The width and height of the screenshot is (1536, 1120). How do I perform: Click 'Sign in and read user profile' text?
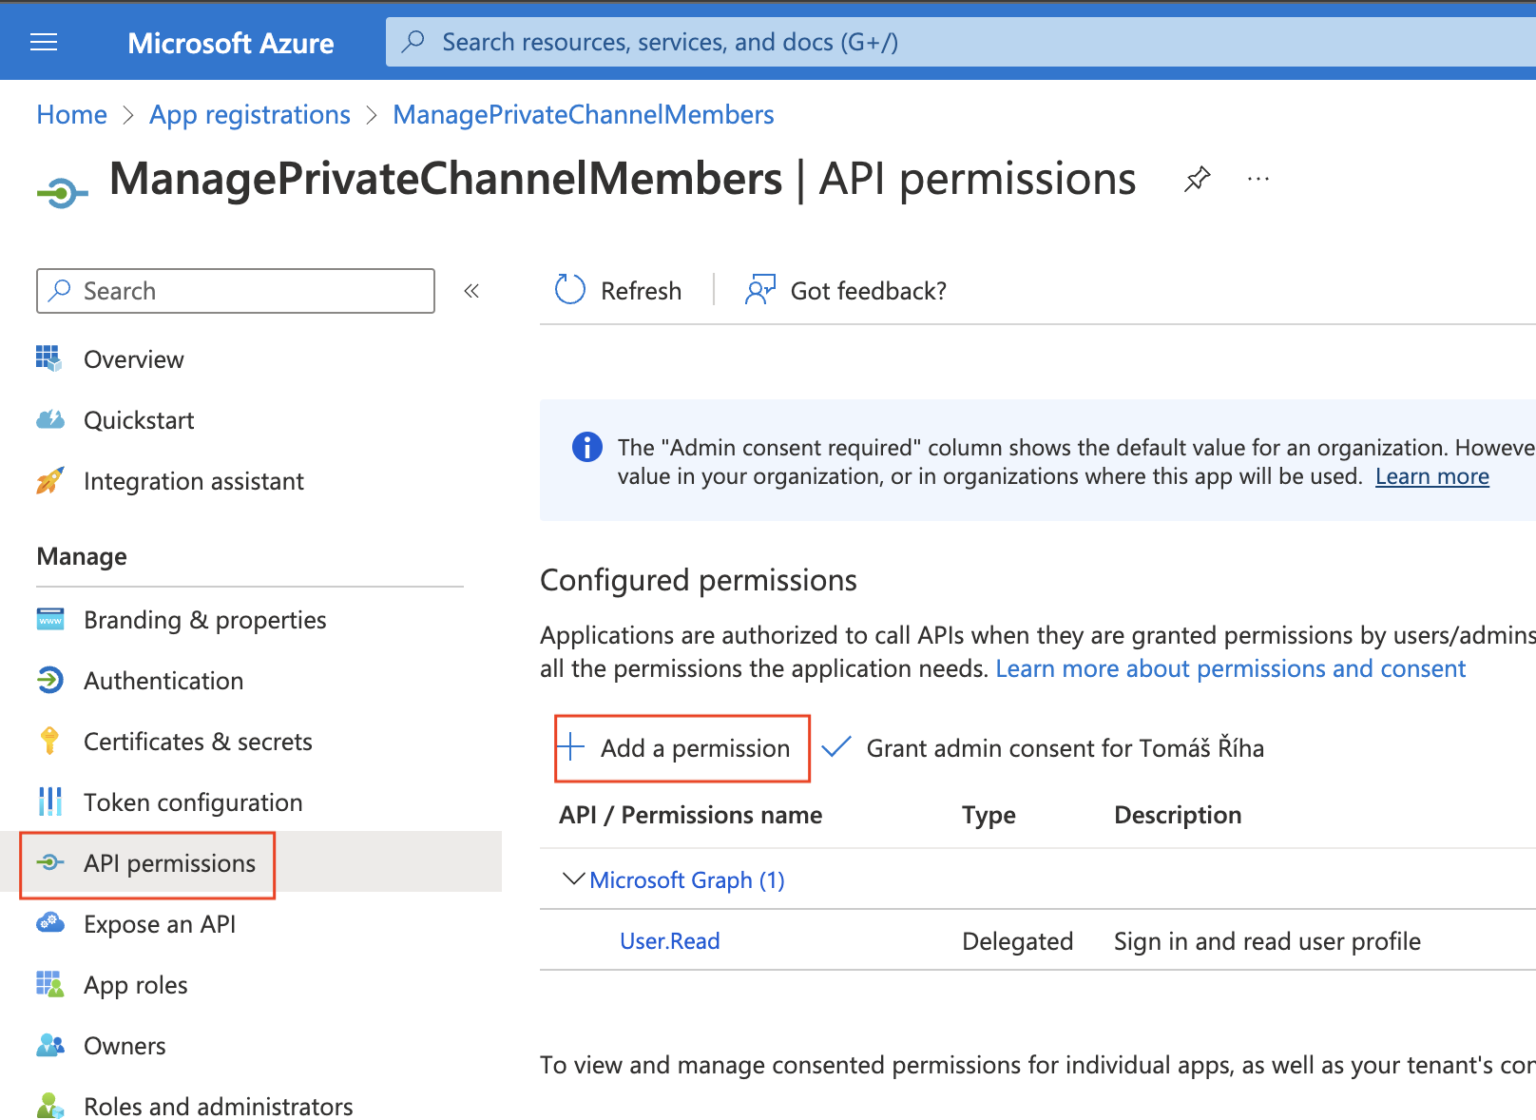click(1267, 941)
